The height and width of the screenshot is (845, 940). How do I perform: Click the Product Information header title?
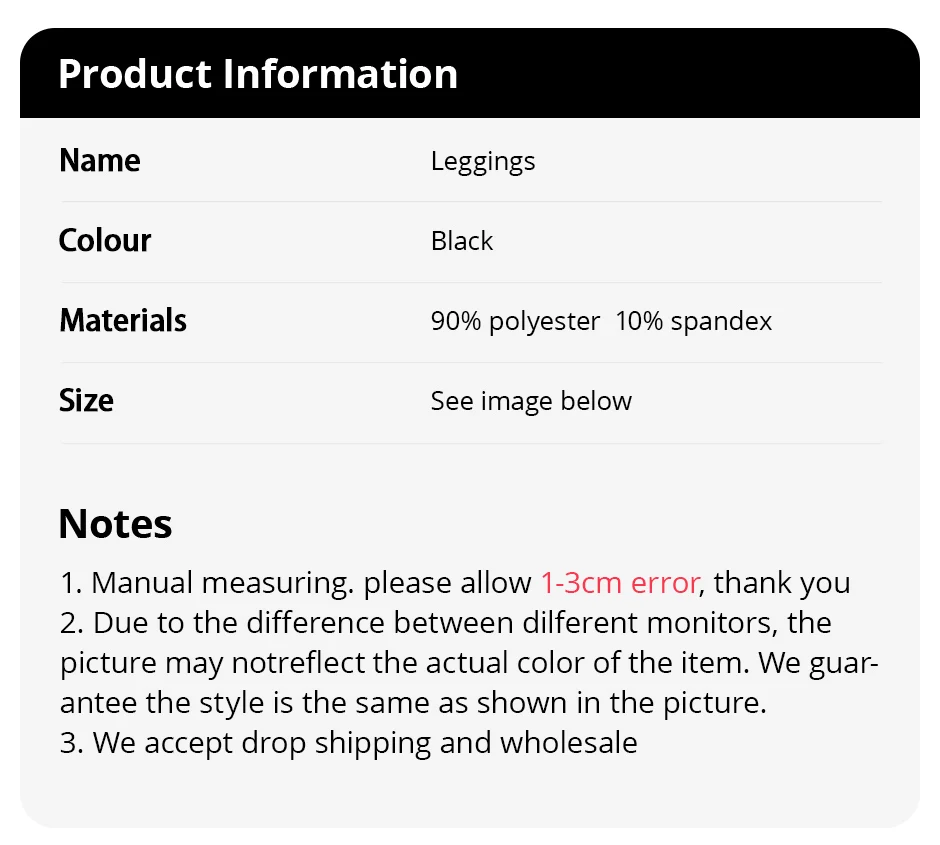point(258,75)
